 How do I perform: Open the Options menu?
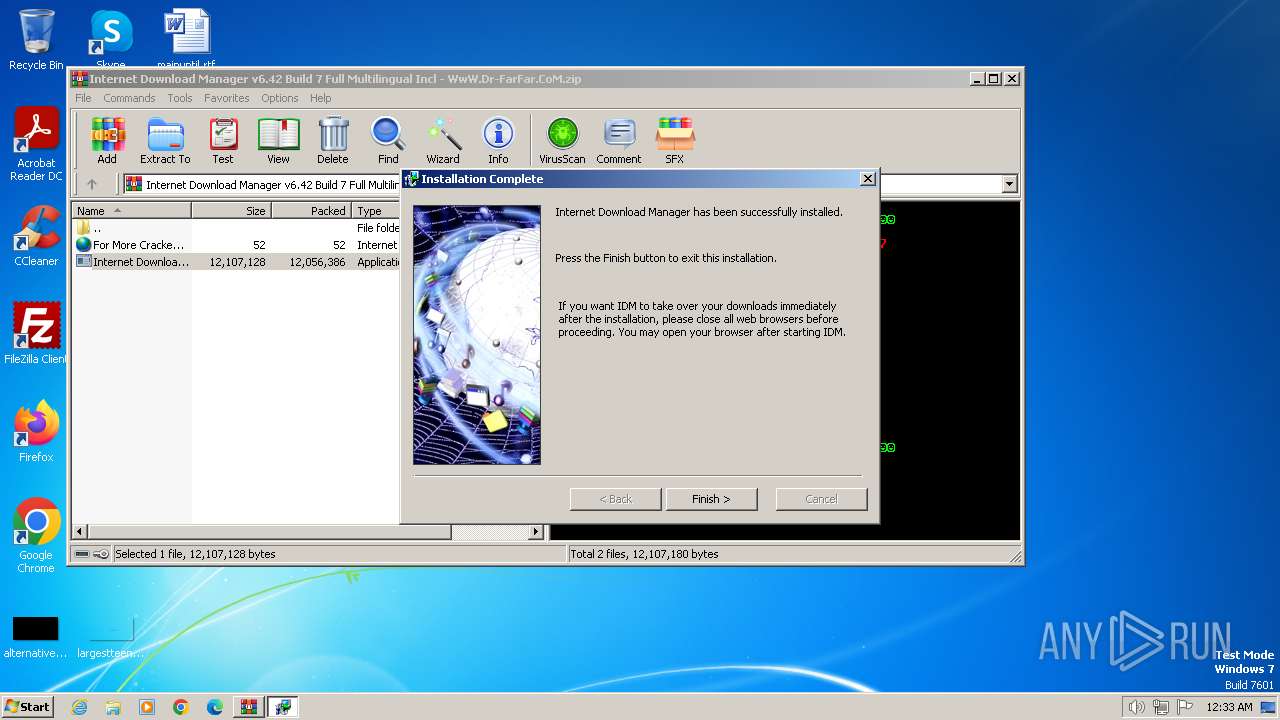[280, 98]
